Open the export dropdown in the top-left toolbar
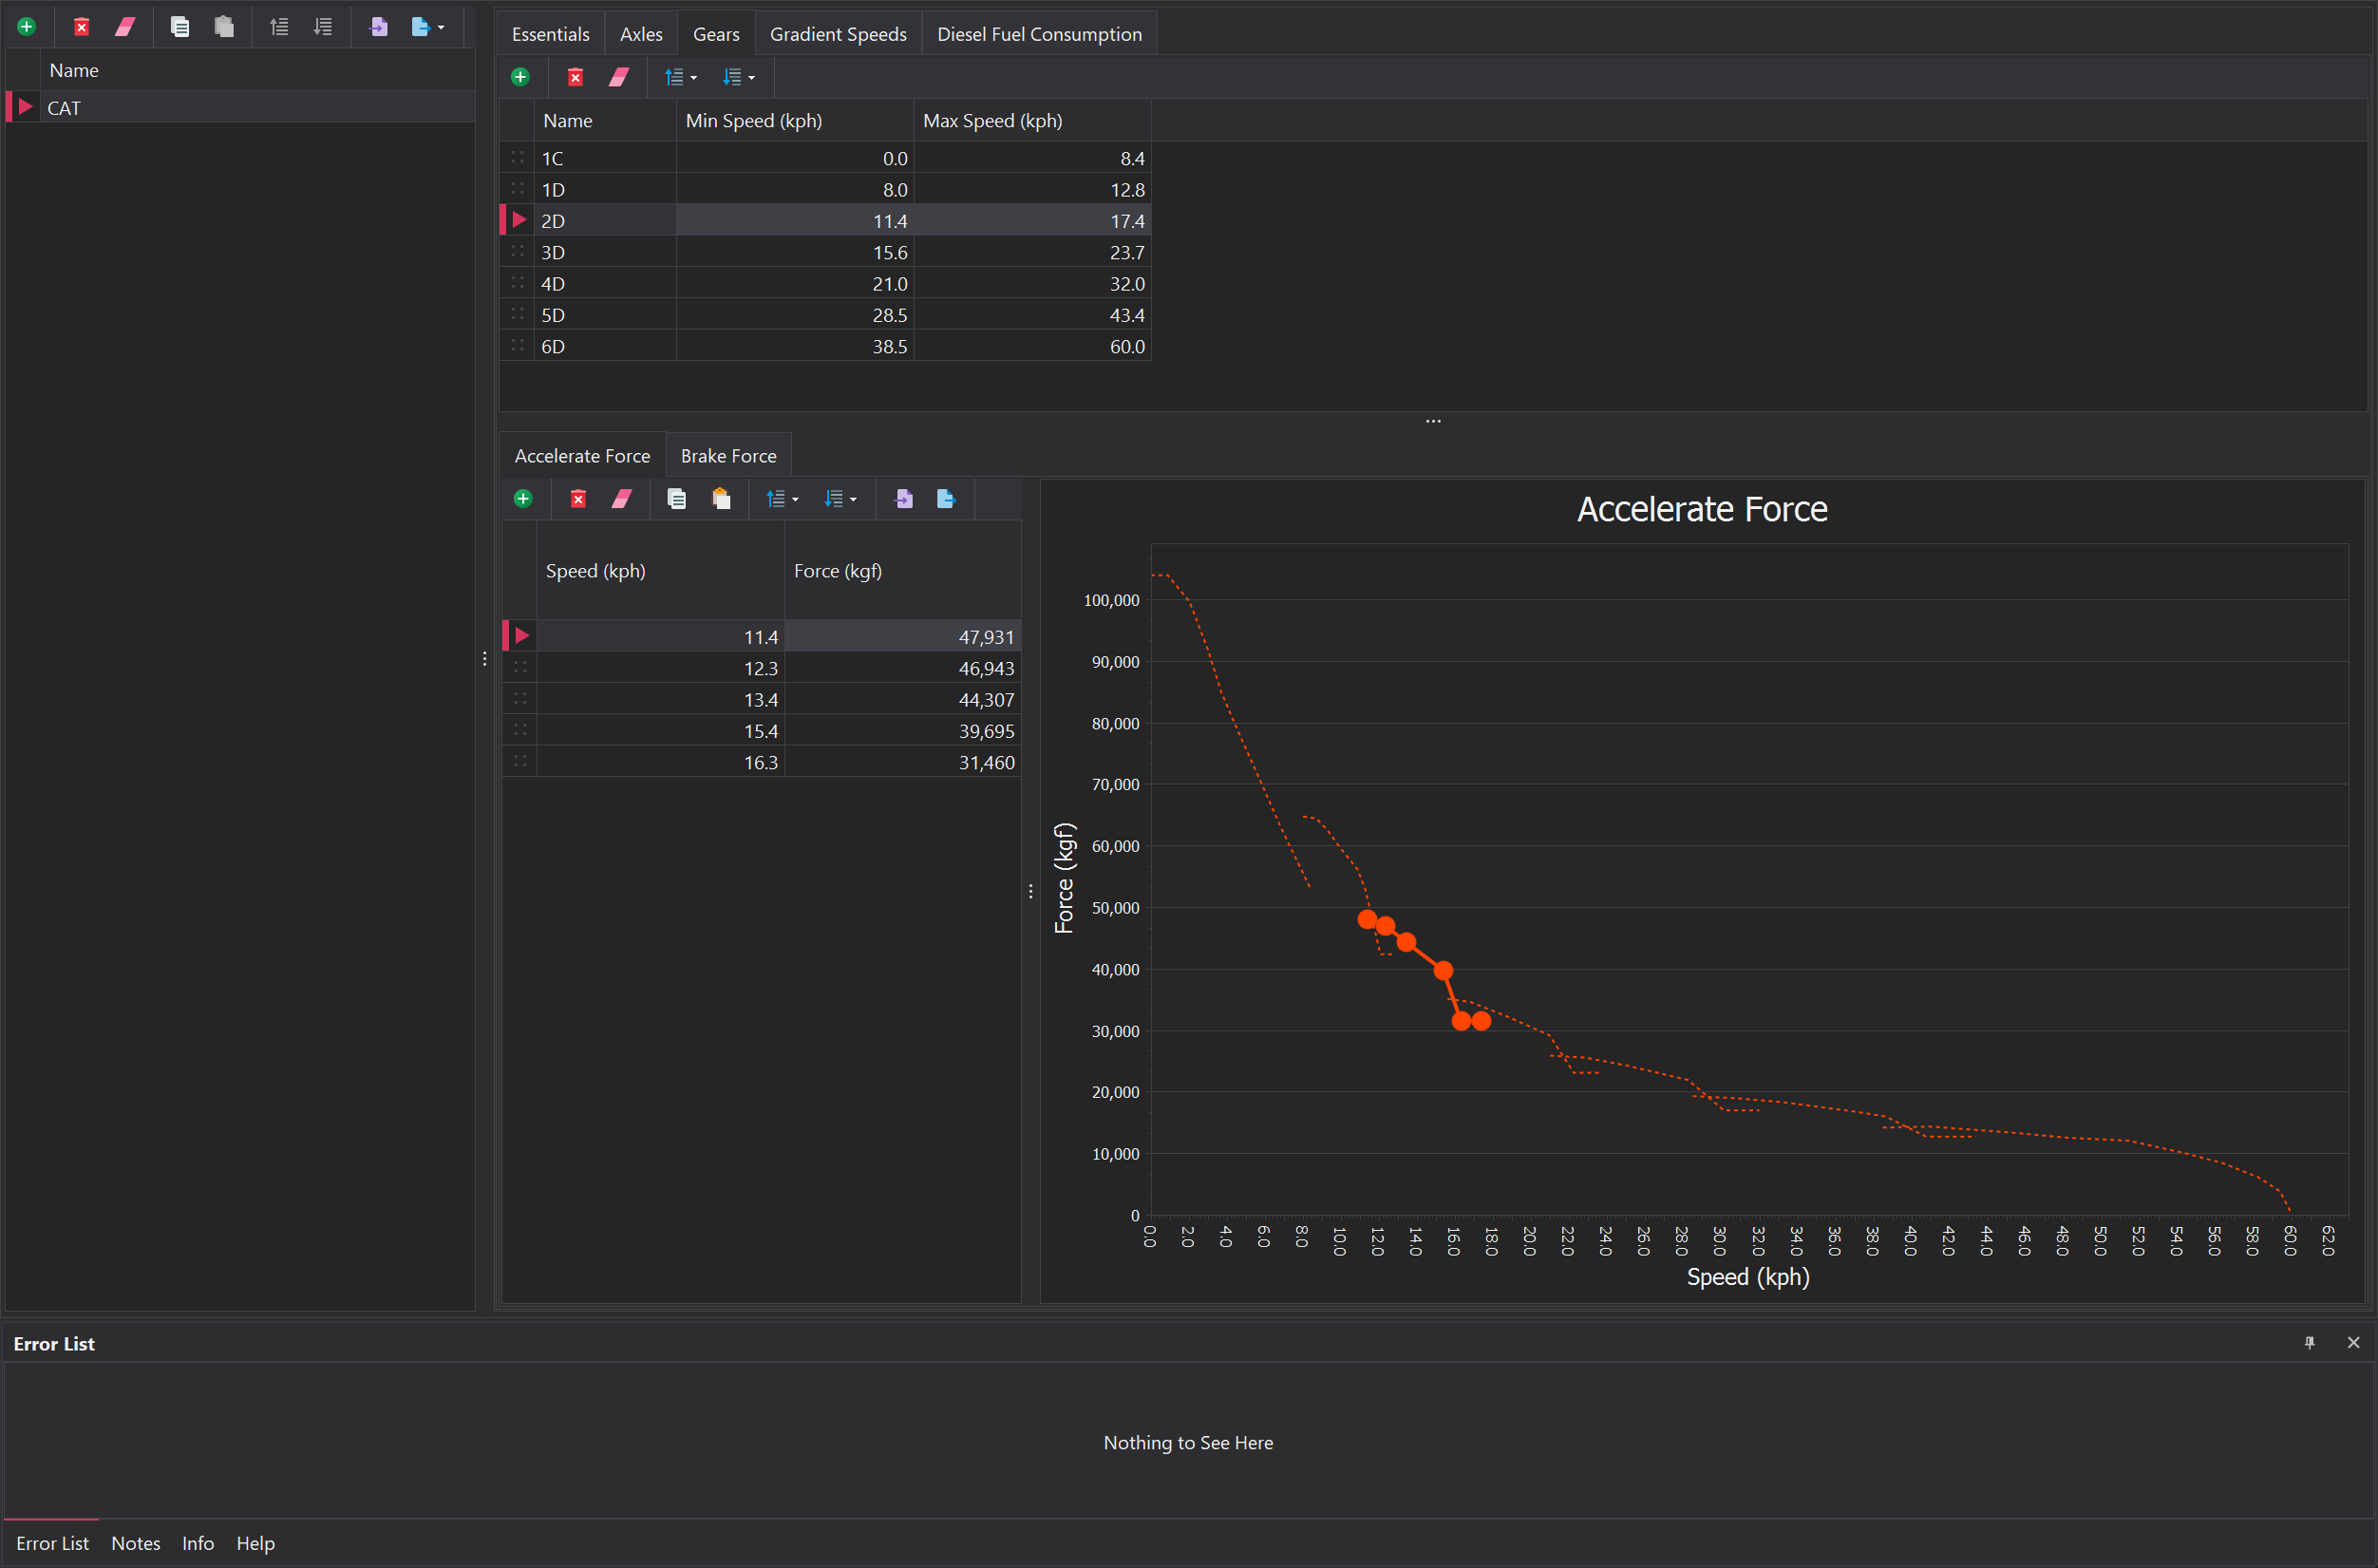Viewport: 2378px width, 1568px height. pos(440,27)
